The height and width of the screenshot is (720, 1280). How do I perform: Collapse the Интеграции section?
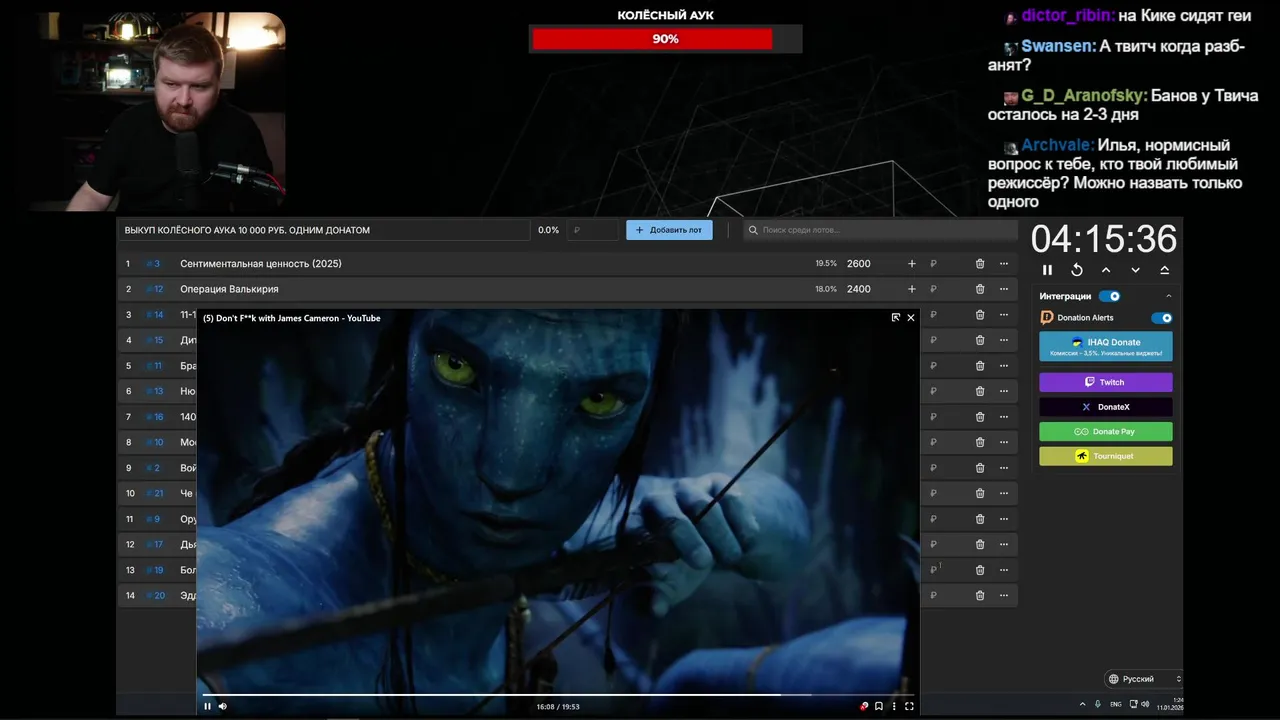1168,296
